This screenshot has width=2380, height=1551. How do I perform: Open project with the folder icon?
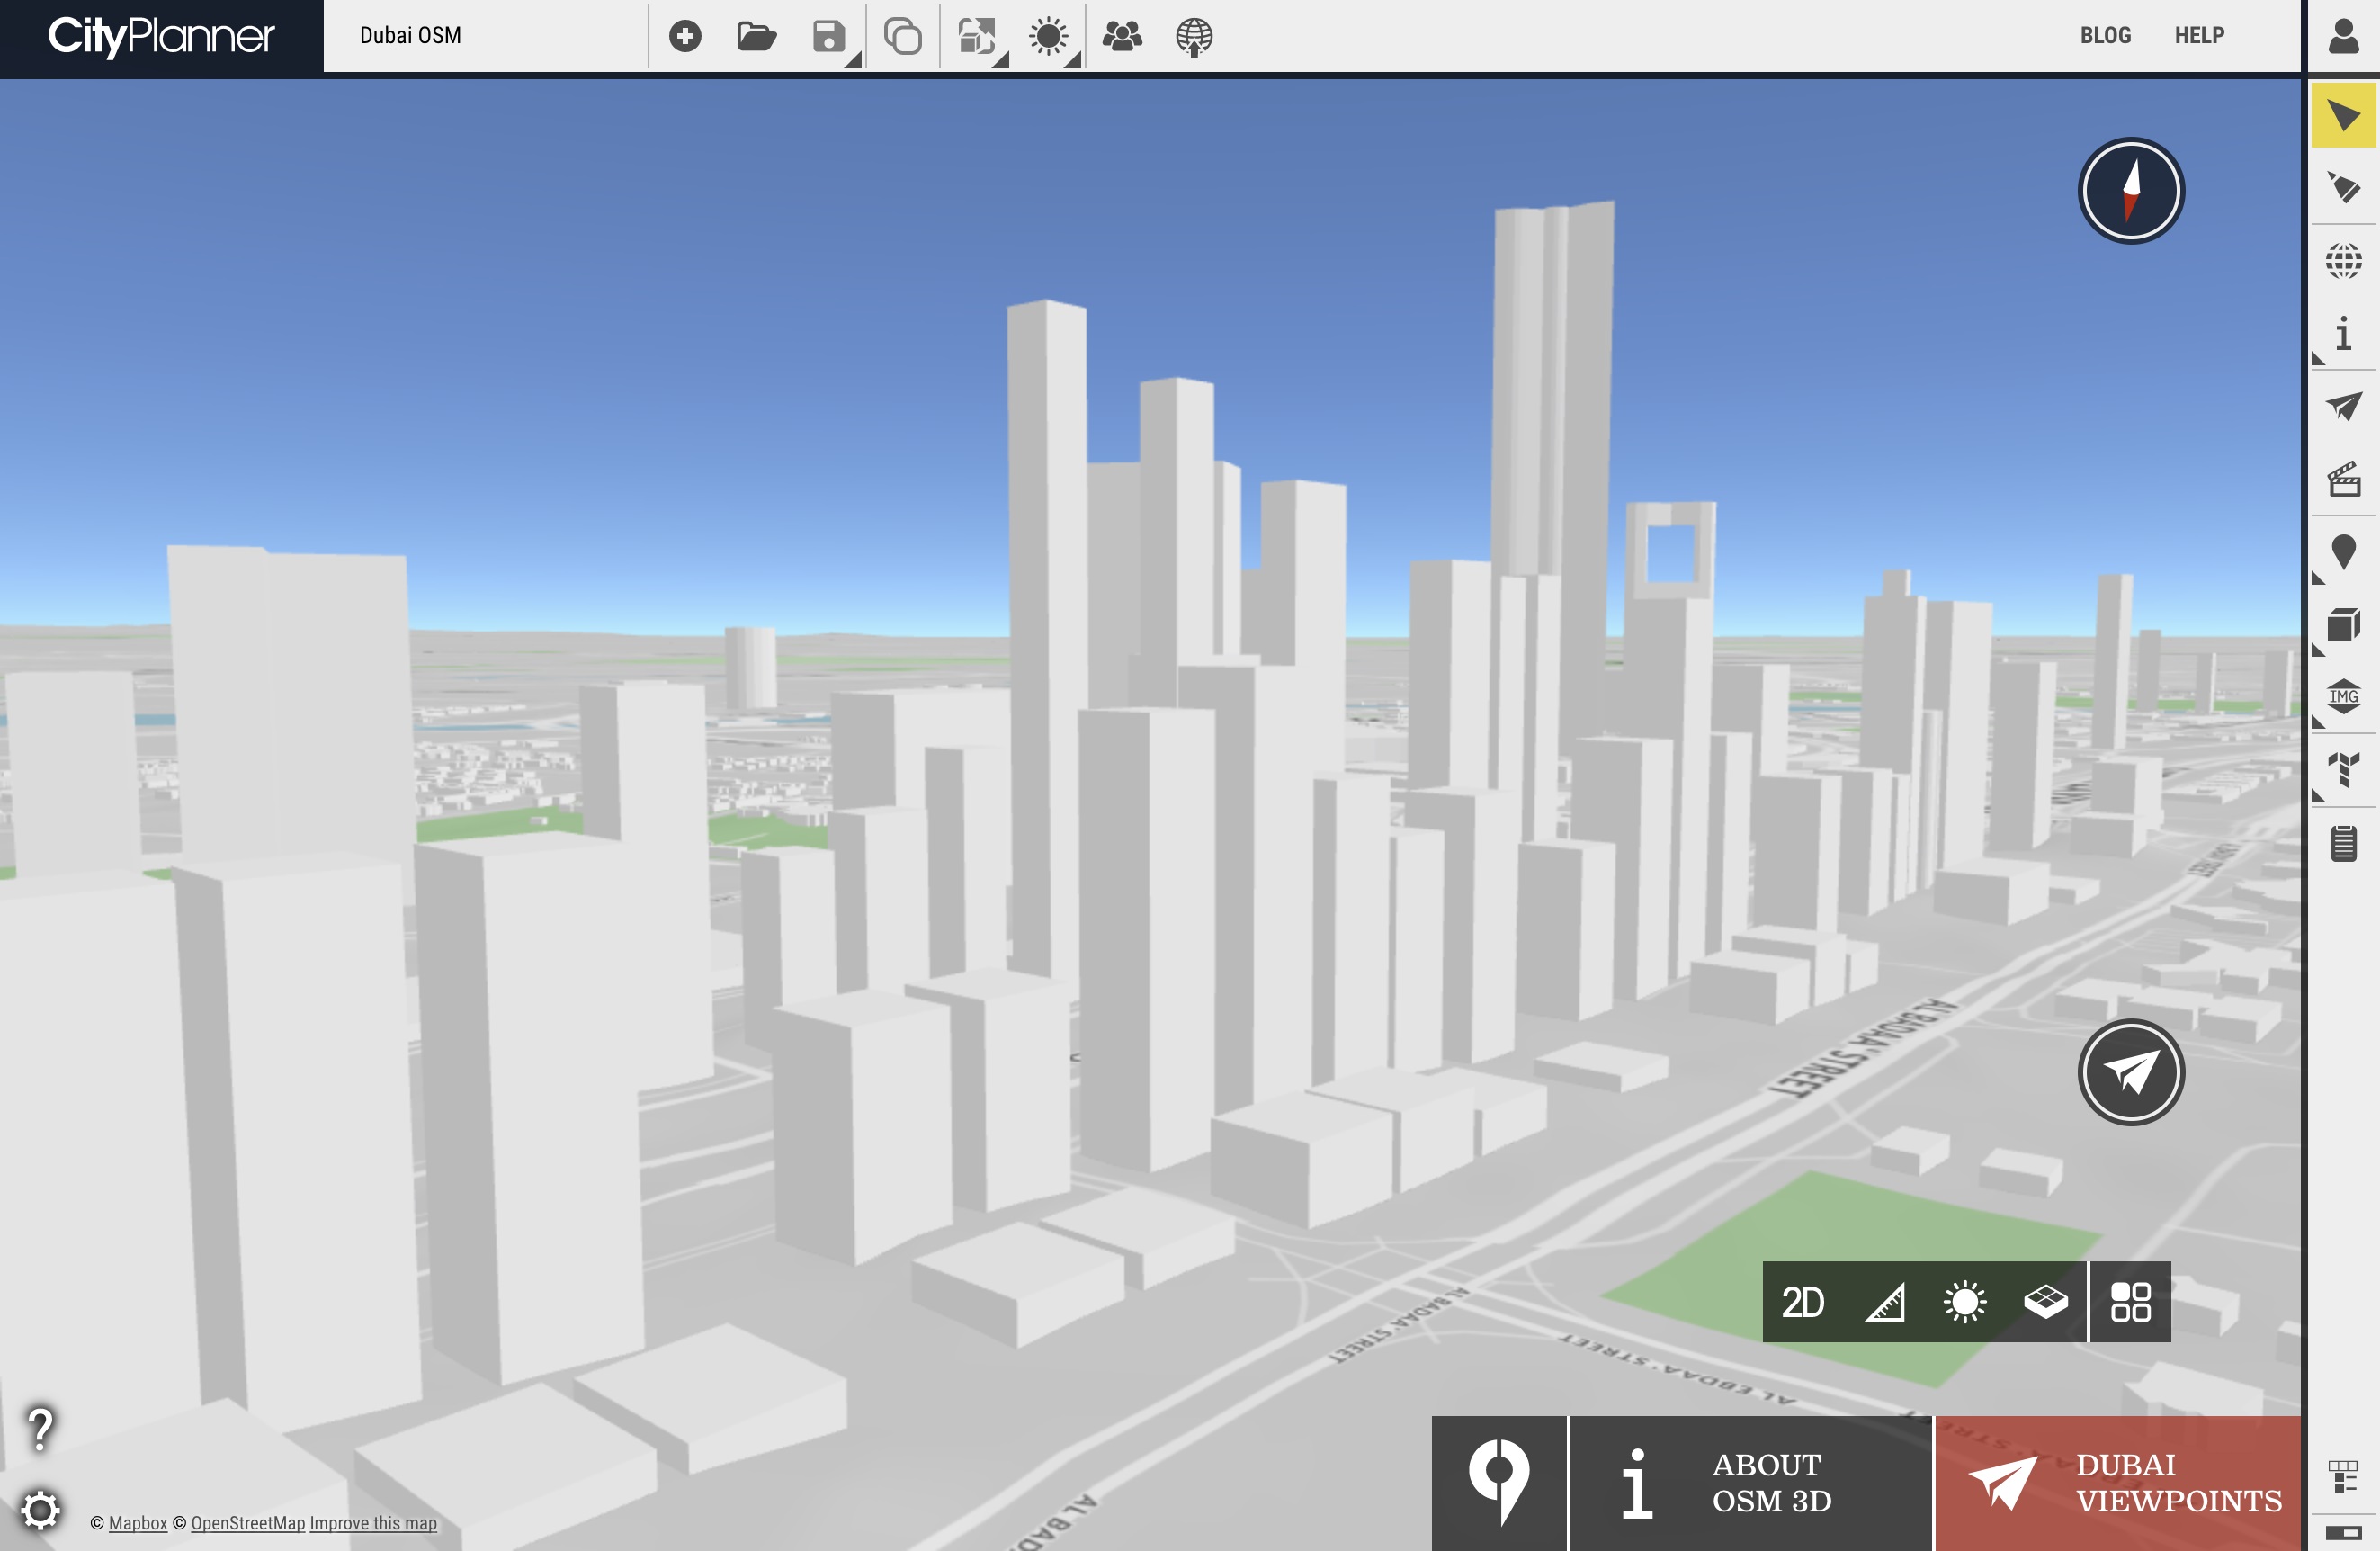tap(757, 36)
